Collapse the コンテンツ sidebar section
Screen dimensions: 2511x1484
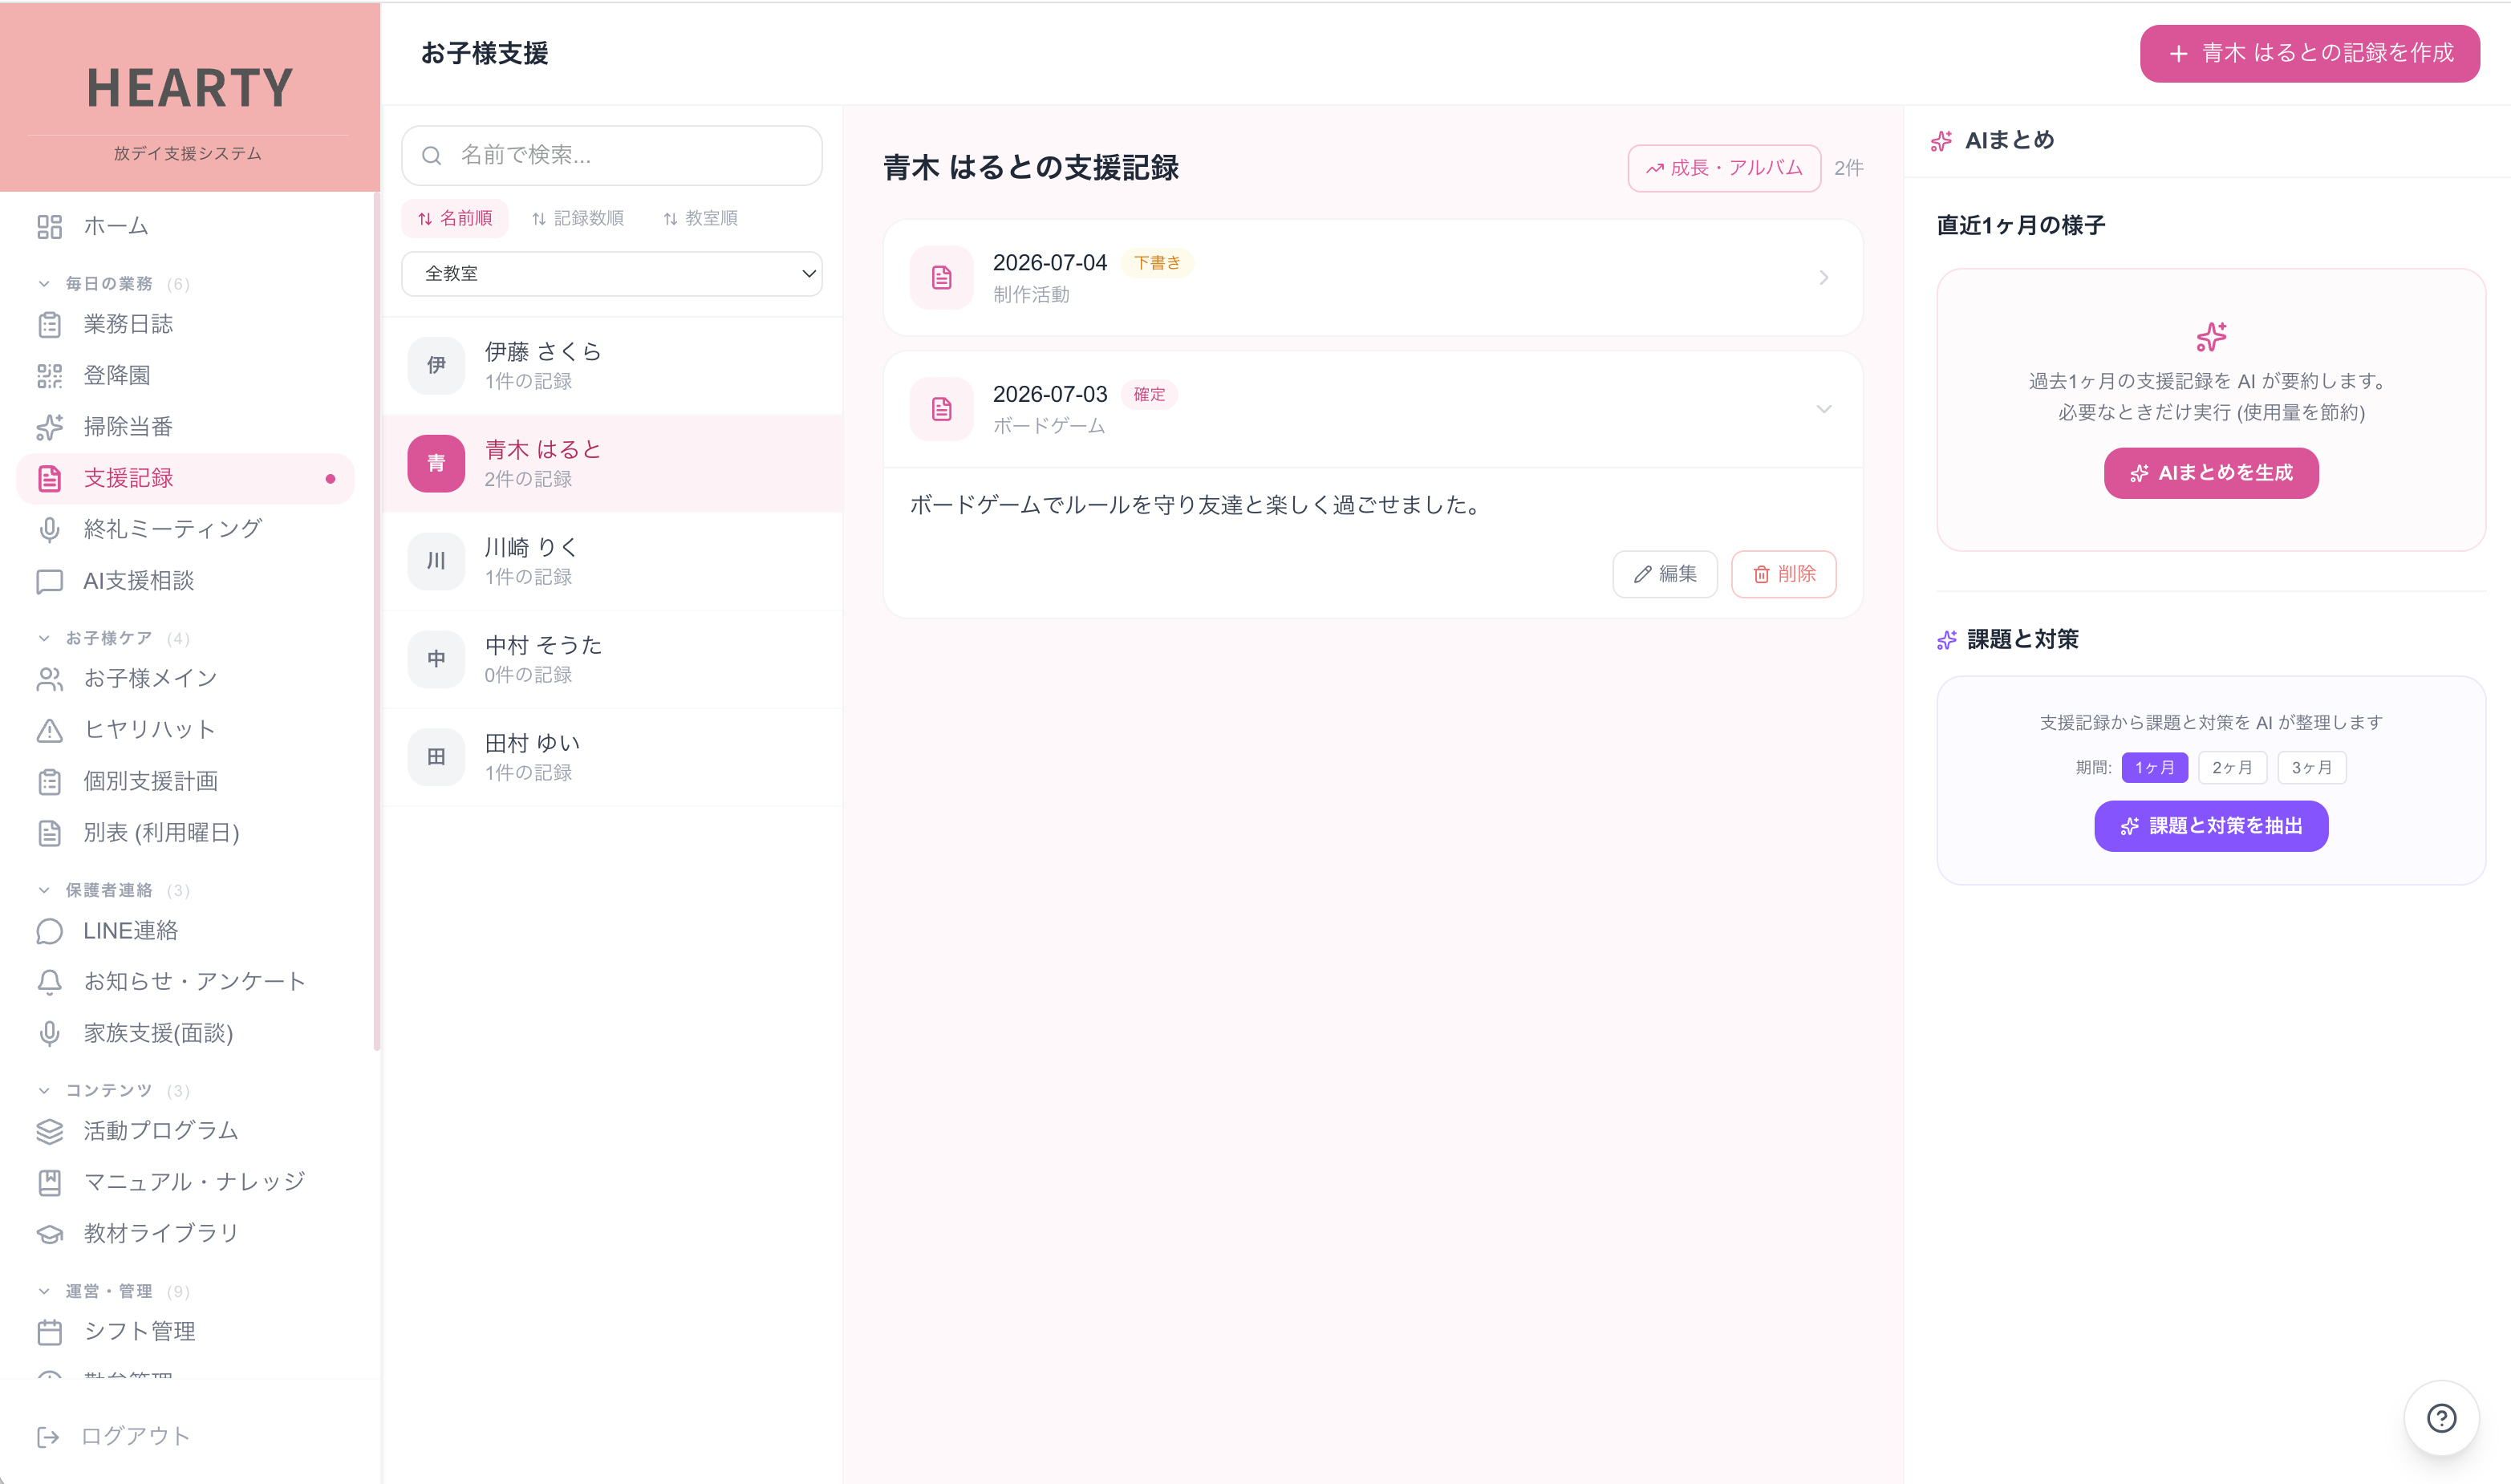point(113,1090)
